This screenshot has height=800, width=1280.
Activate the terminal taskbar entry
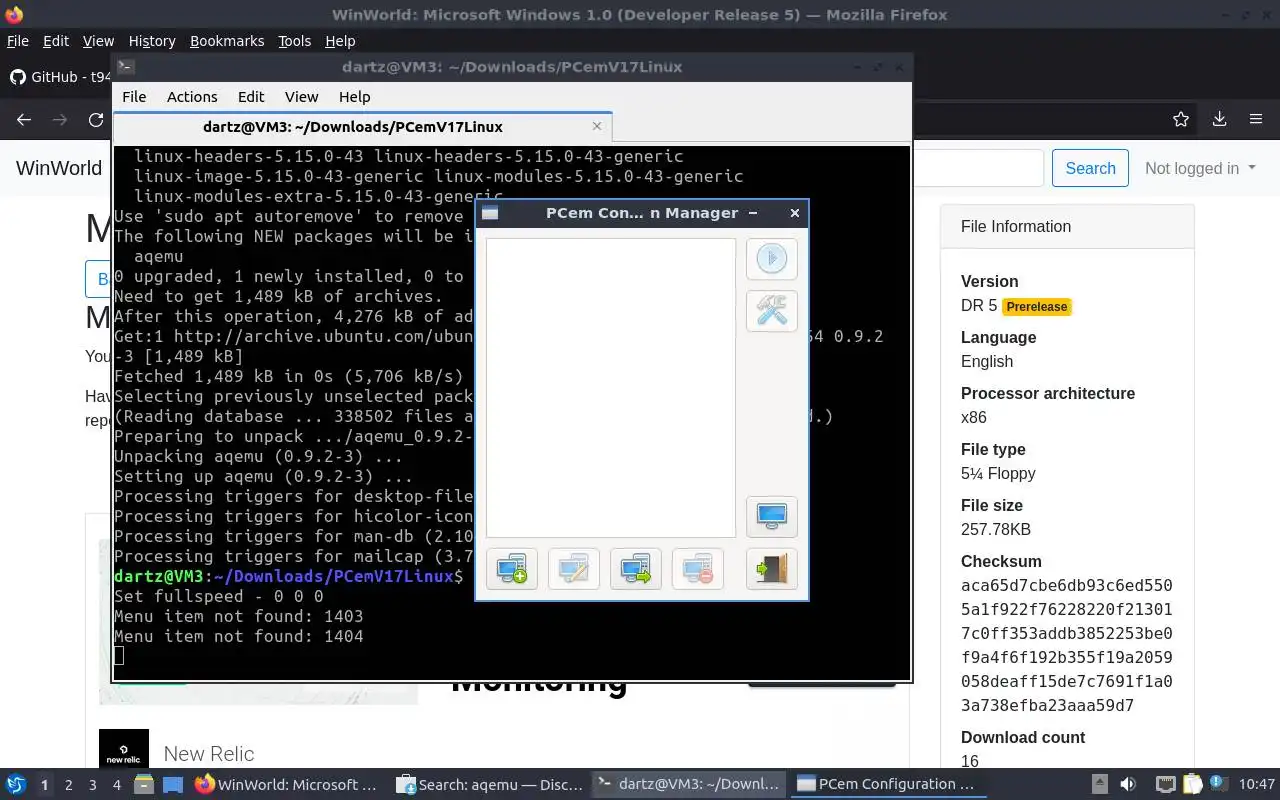(690, 785)
